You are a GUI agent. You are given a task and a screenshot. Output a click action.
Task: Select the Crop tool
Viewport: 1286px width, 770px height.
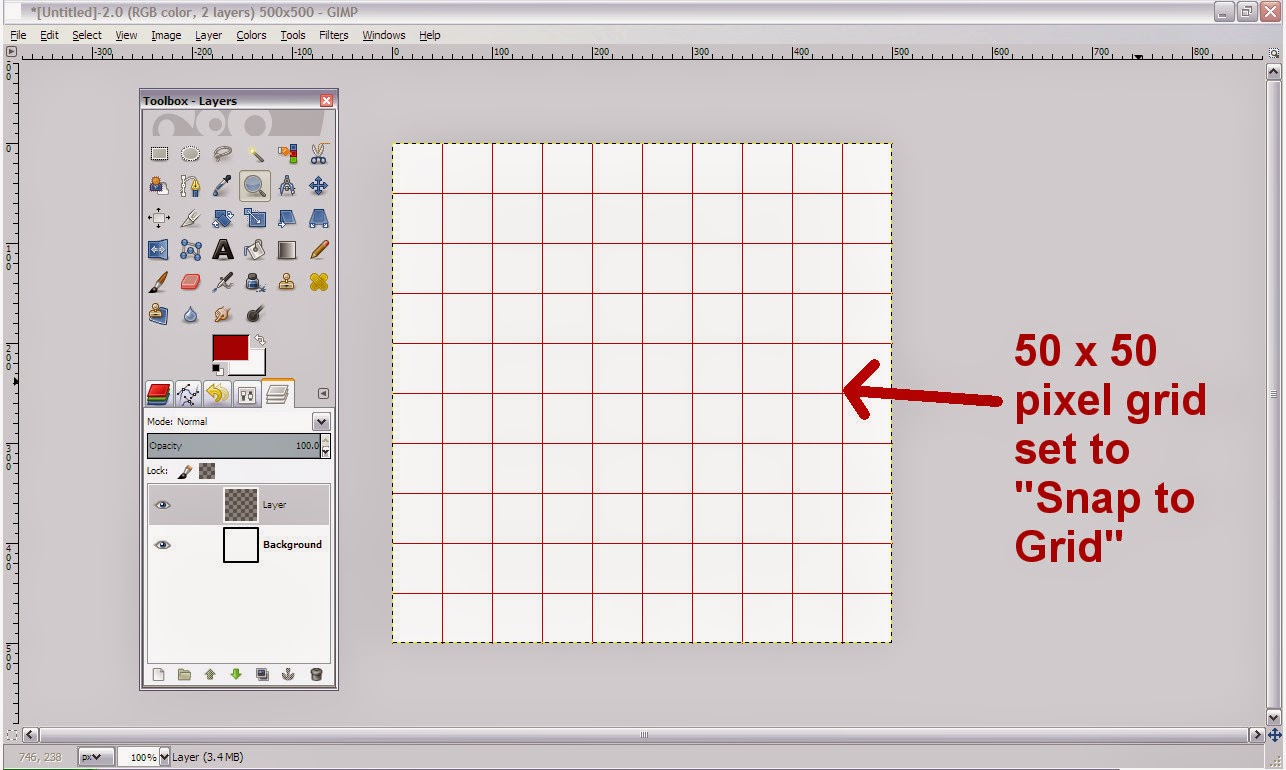pos(190,218)
